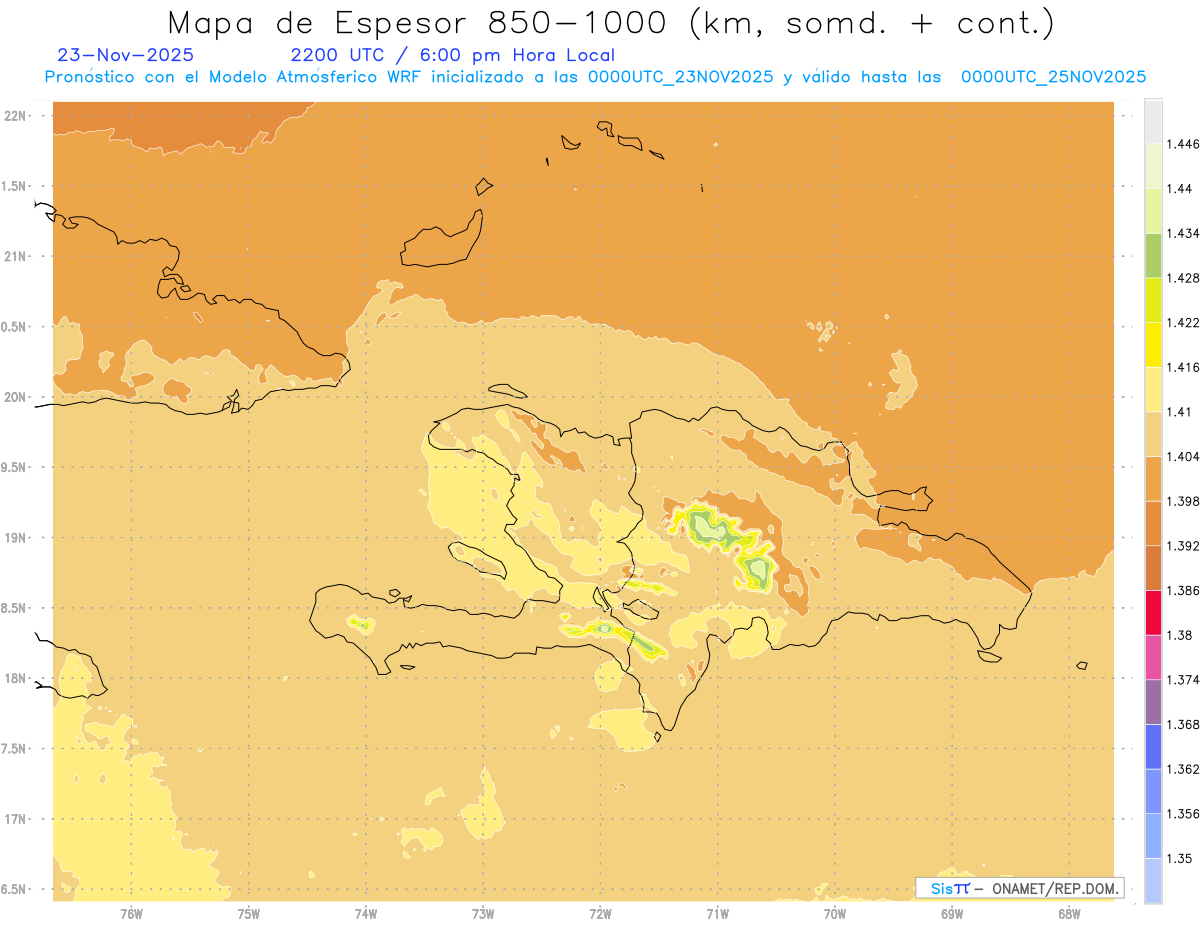Viewport: 1200px width, 927px height.
Task: Click the 20N latitude label
Action: (x=14, y=397)
